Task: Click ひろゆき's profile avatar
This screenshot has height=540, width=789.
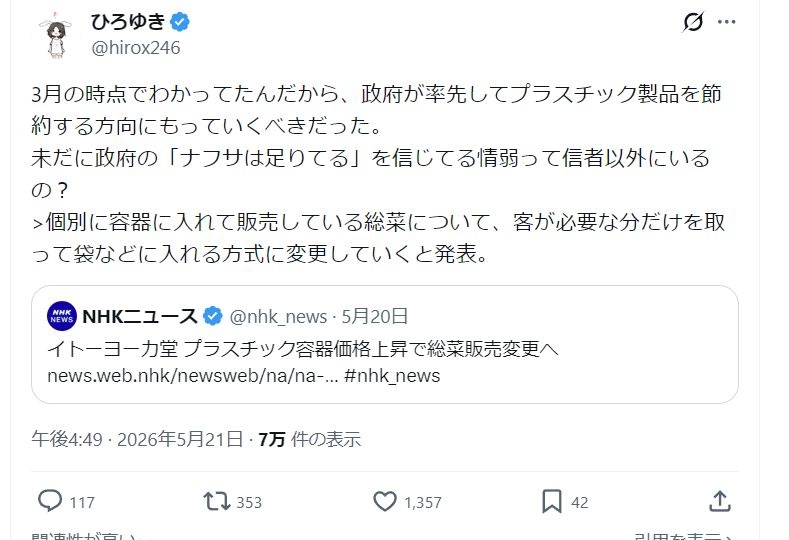Action: 57,34
